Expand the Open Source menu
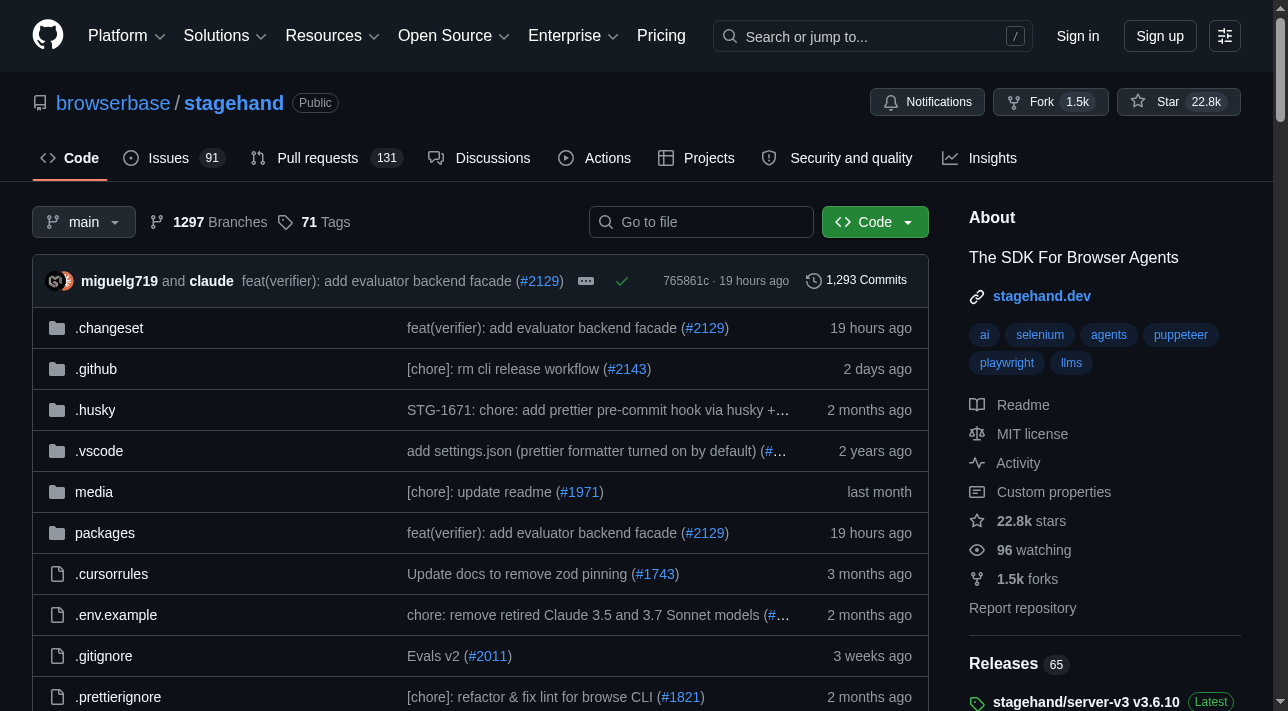Image resolution: width=1288 pixels, height=711 pixels. (x=454, y=36)
